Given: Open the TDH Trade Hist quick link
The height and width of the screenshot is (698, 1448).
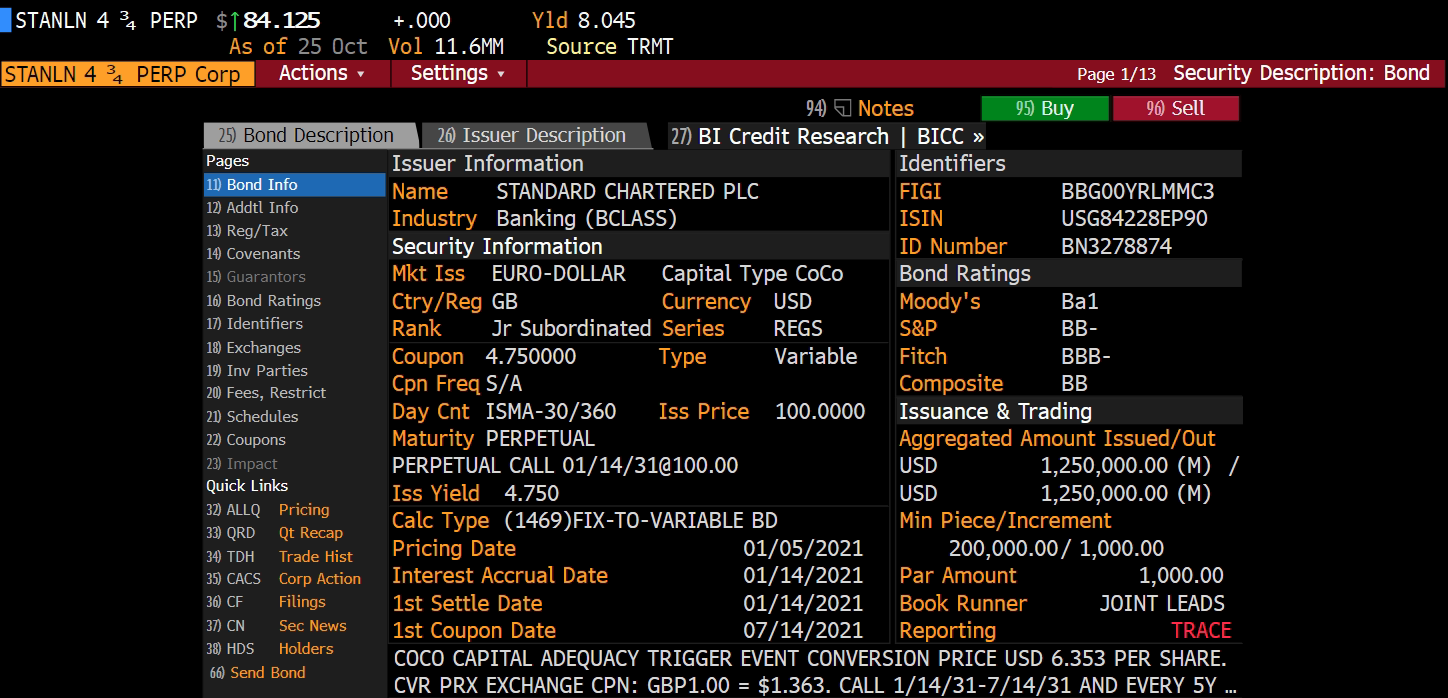Looking at the screenshot, I should [x=279, y=556].
